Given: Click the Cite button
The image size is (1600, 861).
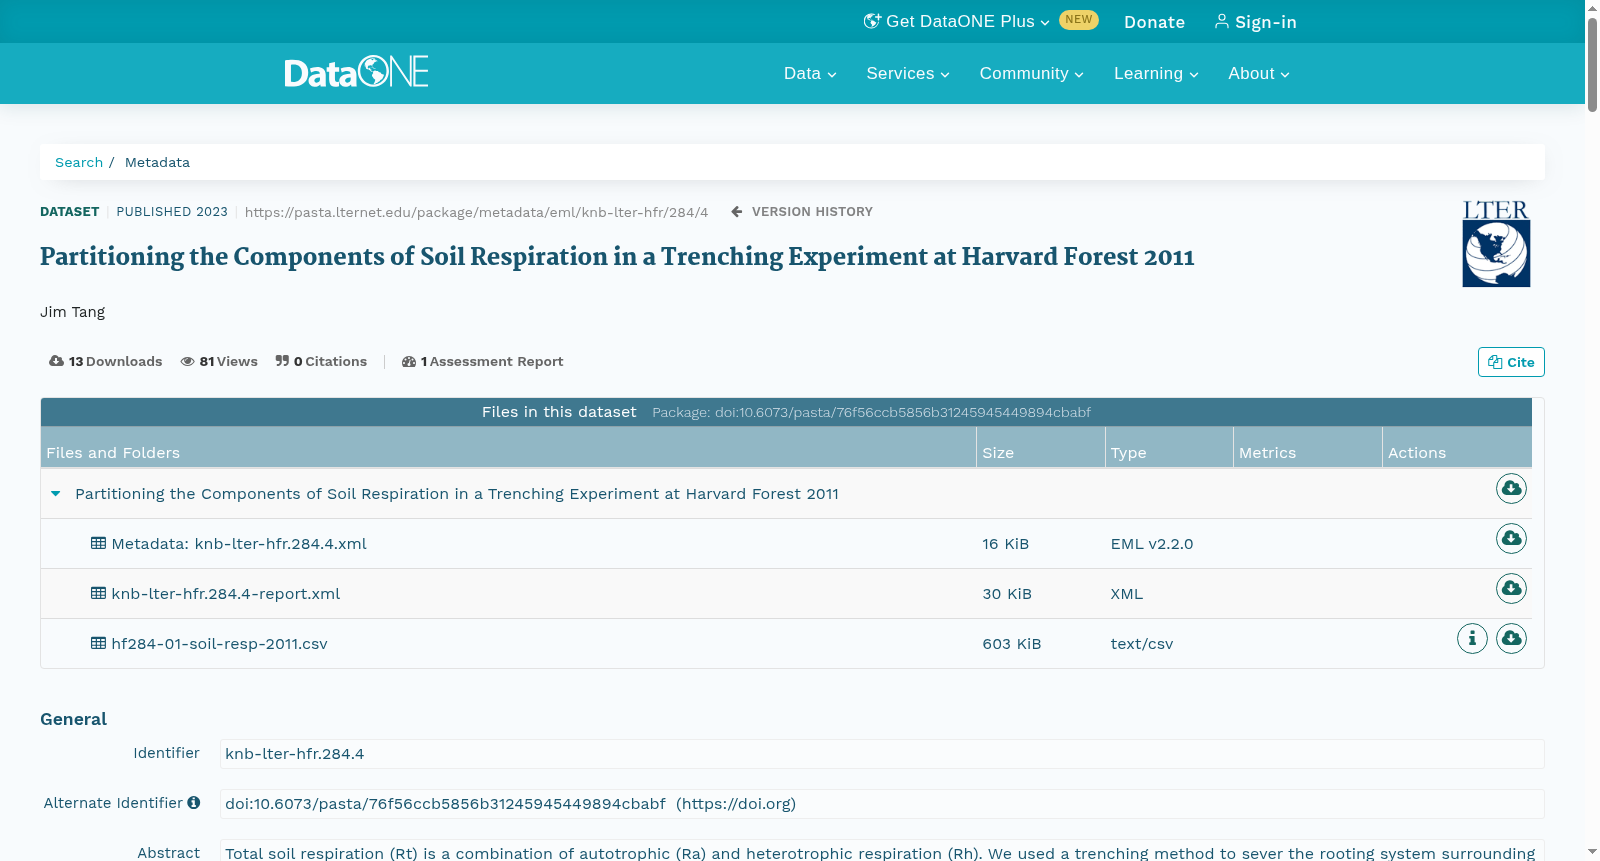Looking at the screenshot, I should point(1511,362).
